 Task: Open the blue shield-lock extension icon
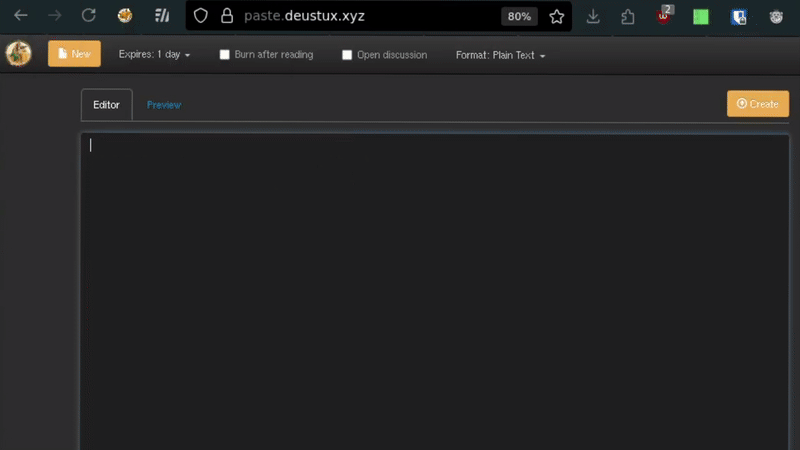pyautogui.click(x=739, y=17)
